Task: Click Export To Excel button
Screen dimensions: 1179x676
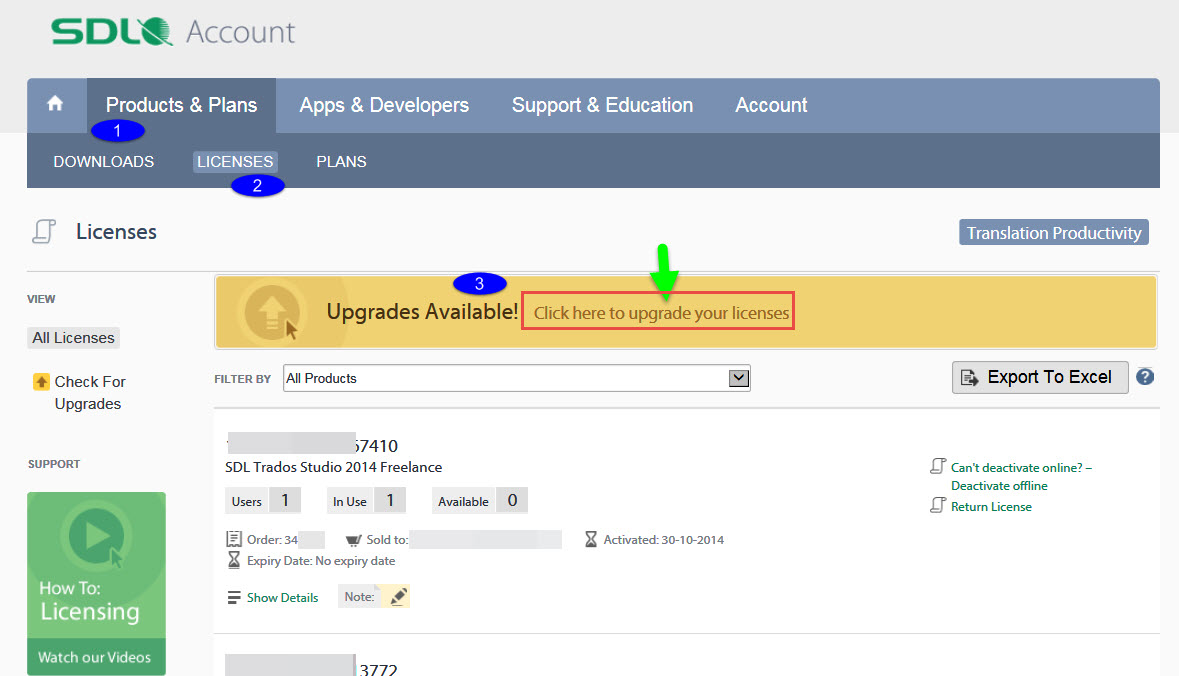Action: coord(1040,377)
